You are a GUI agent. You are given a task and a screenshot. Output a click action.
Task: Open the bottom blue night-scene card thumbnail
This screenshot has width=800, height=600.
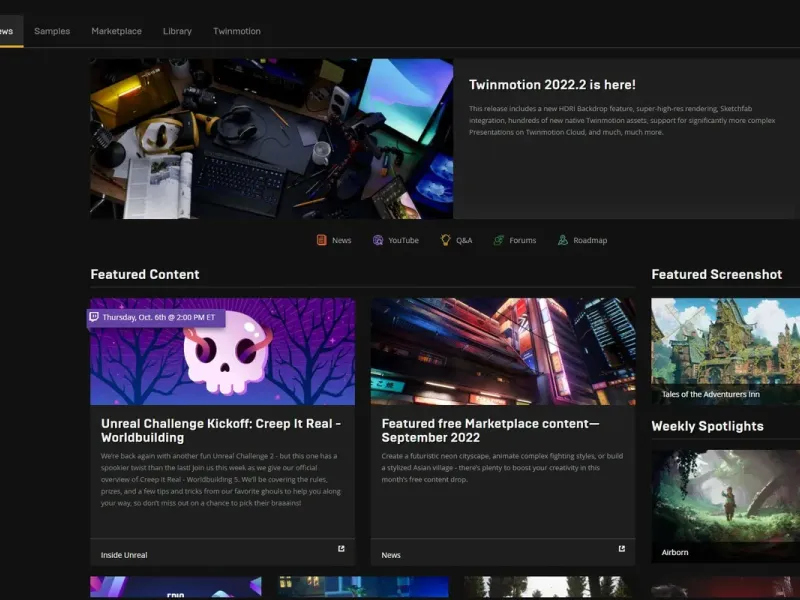[x=363, y=587]
